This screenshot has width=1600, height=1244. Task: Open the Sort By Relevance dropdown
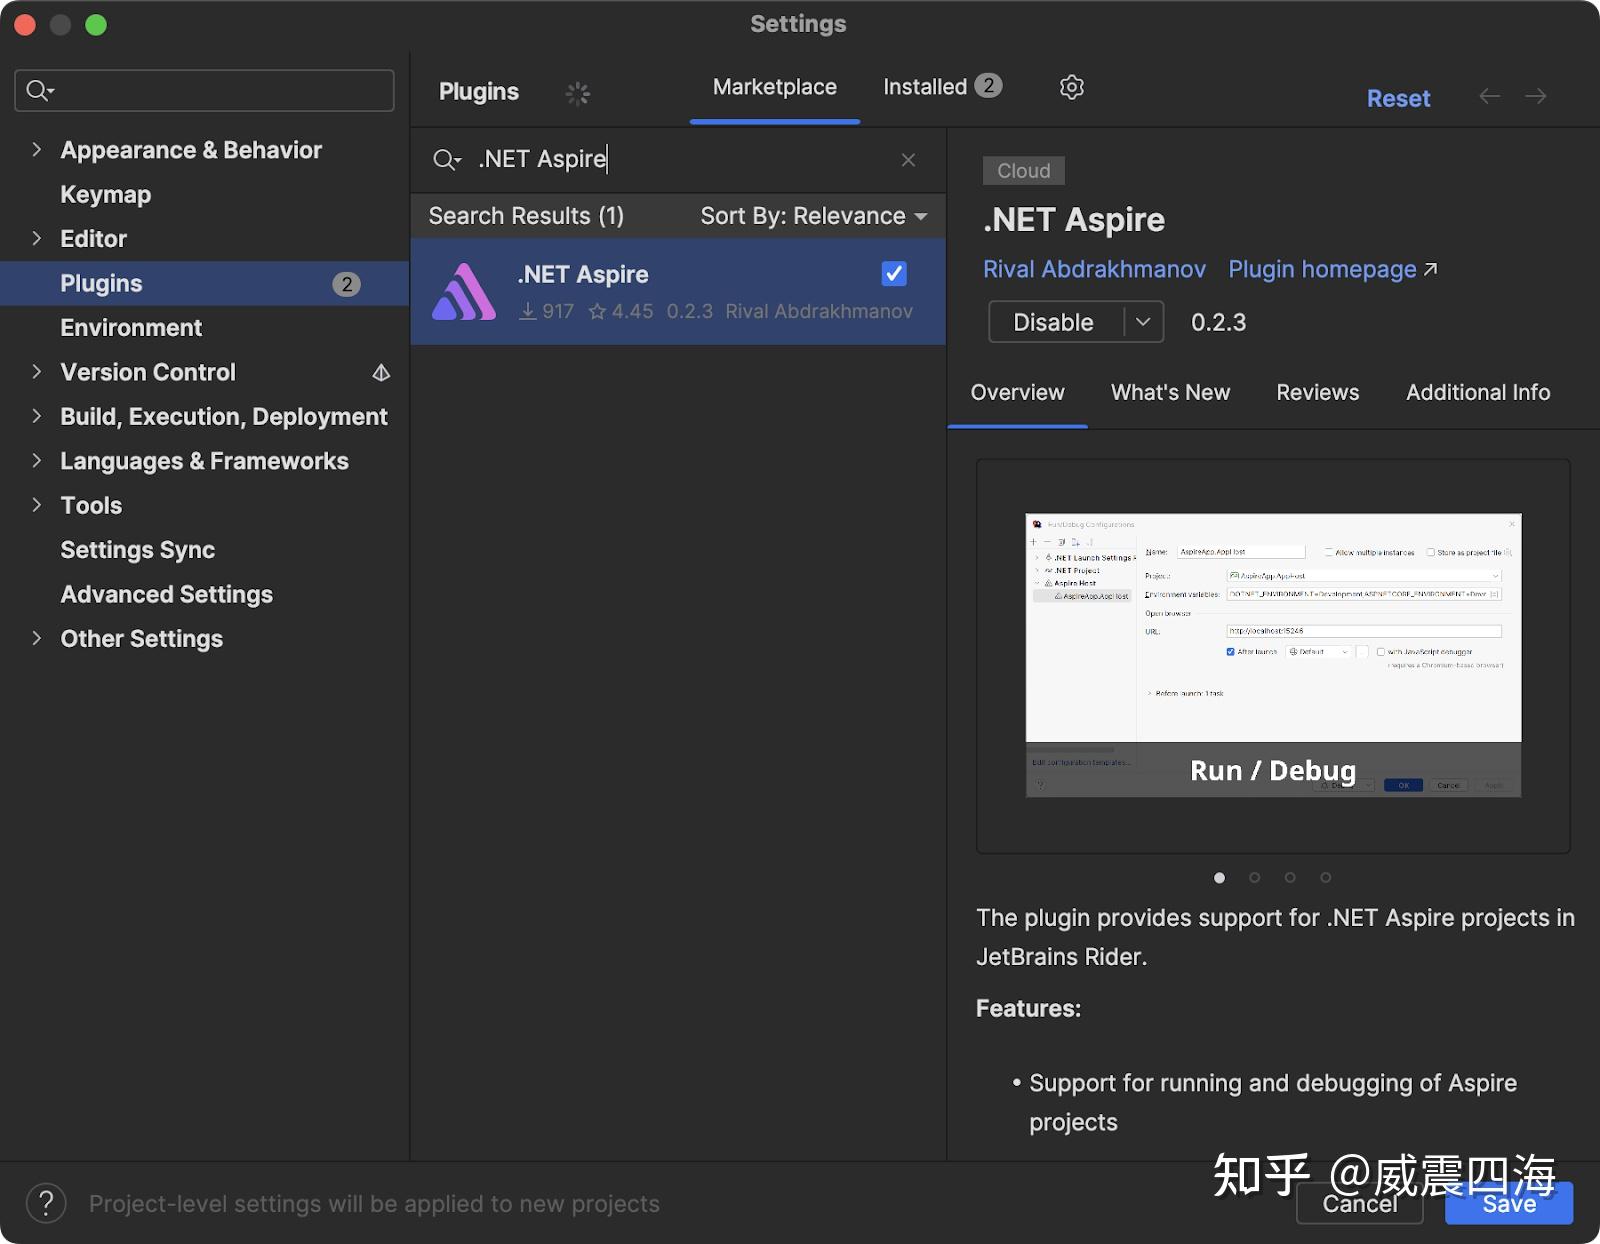click(813, 216)
